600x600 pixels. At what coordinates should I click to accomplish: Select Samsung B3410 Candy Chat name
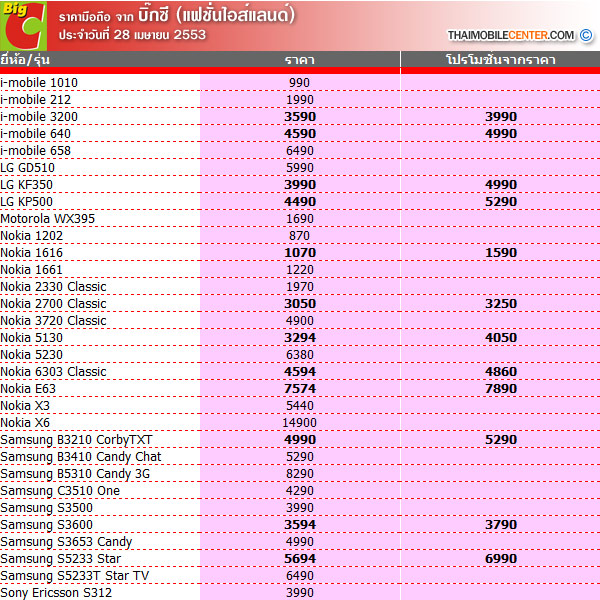coord(81,457)
